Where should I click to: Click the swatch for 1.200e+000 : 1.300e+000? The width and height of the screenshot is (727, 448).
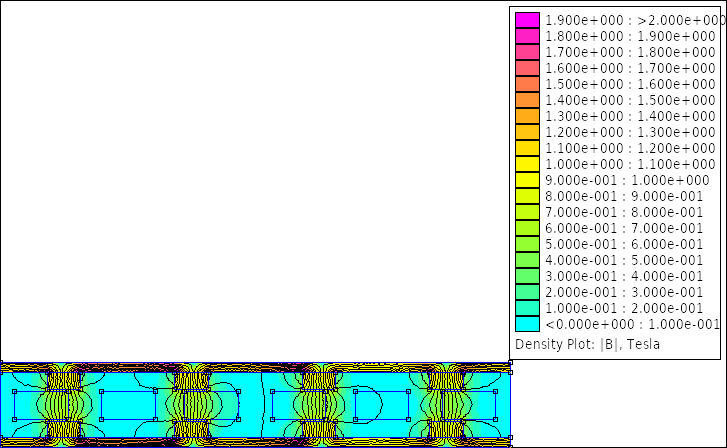(x=527, y=132)
